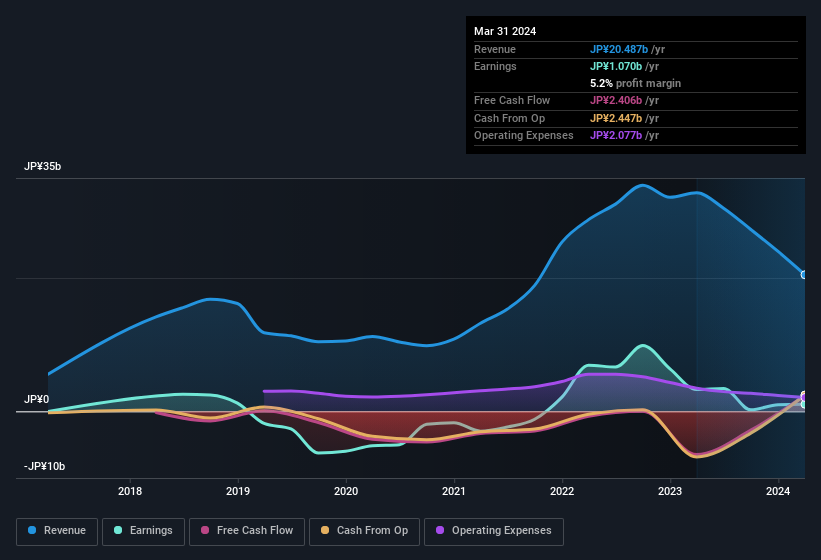This screenshot has height=560, width=821.
Task: Click the JP¥2.406b free cash flow value
Action: pyautogui.click(x=616, y=100)
